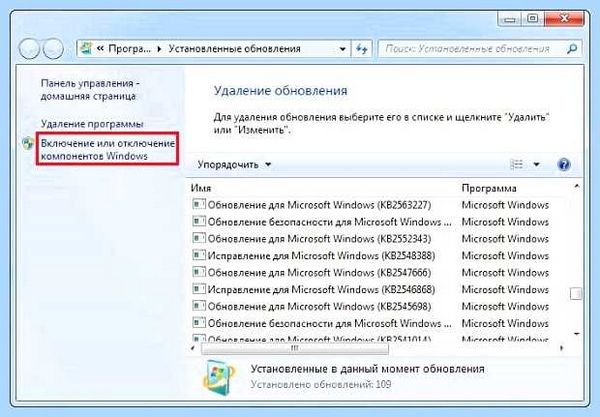Image resolution: width=600 pixels, height=417 pixels.
Task: Click the address bar folder icon
Action: (86, 49)
